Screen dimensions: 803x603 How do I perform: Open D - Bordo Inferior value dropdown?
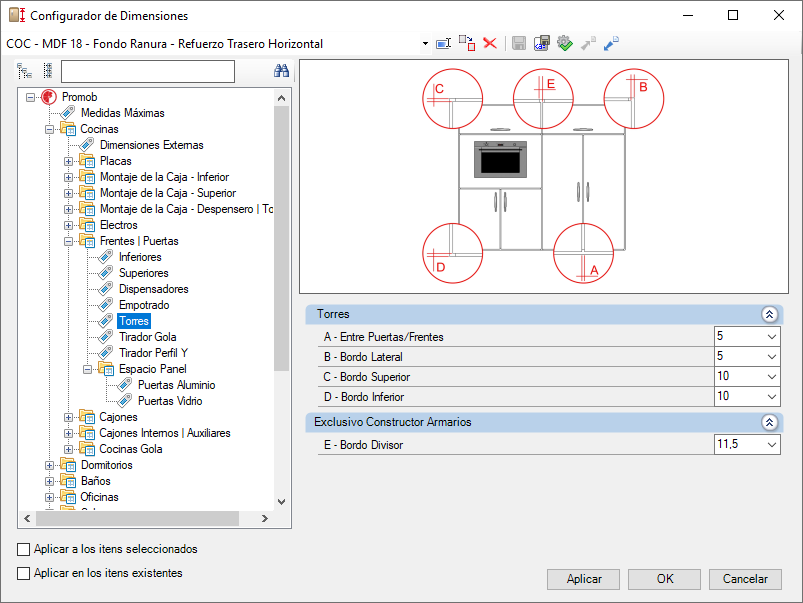772,397
